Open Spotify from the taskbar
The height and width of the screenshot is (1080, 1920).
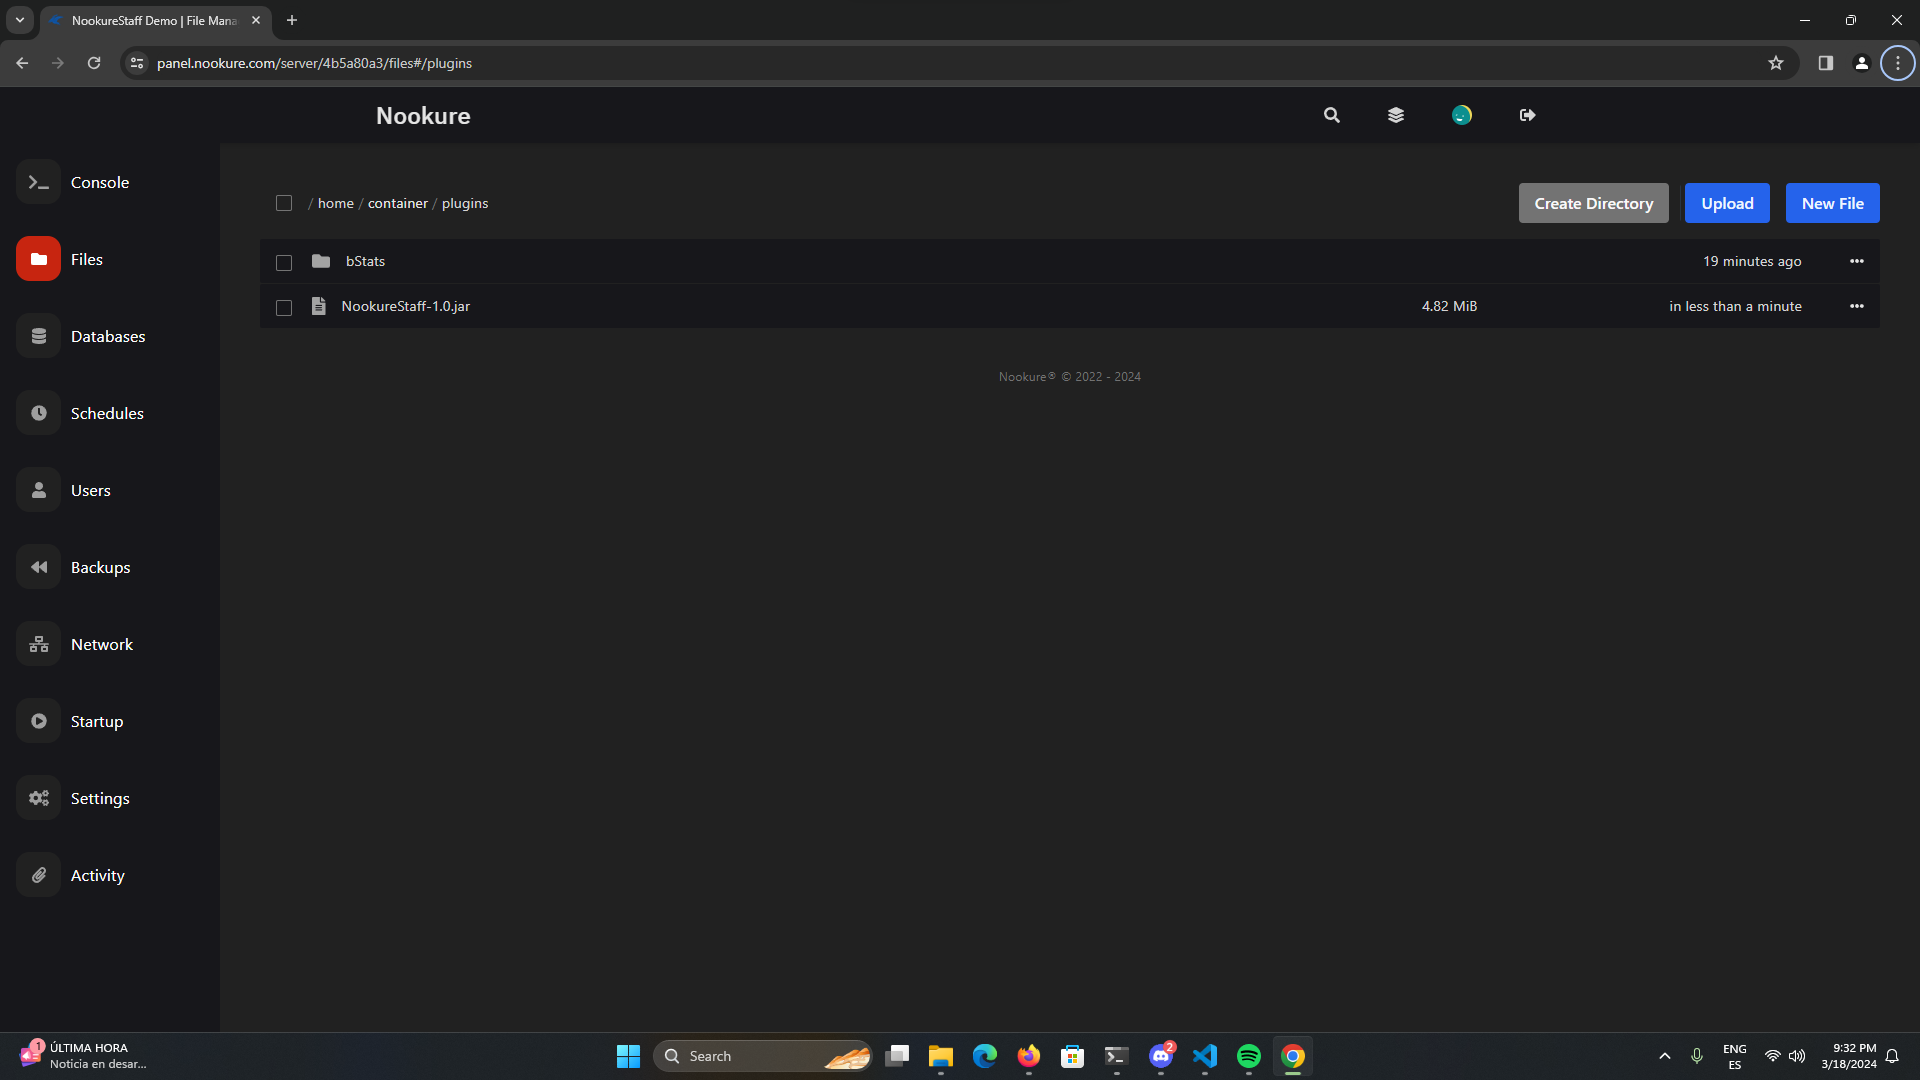click(x=1249, y=1056)
